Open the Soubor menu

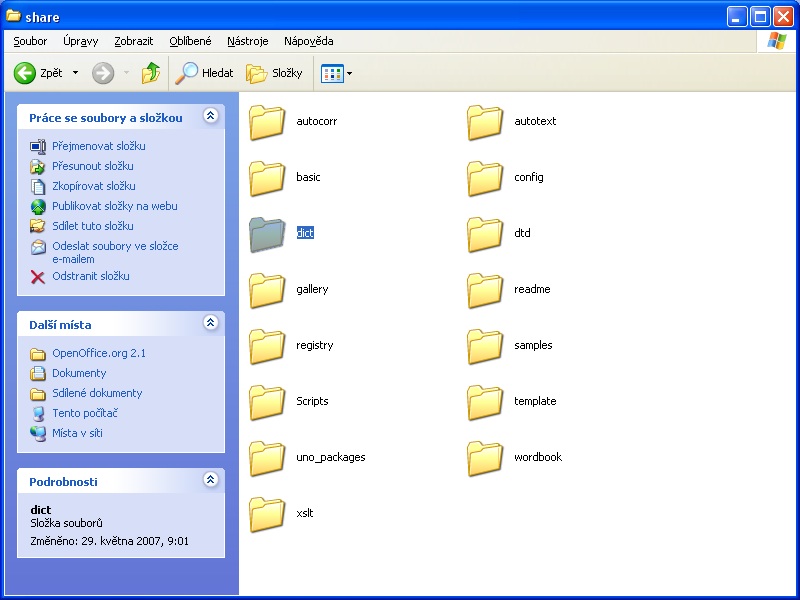click(x=30, y=41)
